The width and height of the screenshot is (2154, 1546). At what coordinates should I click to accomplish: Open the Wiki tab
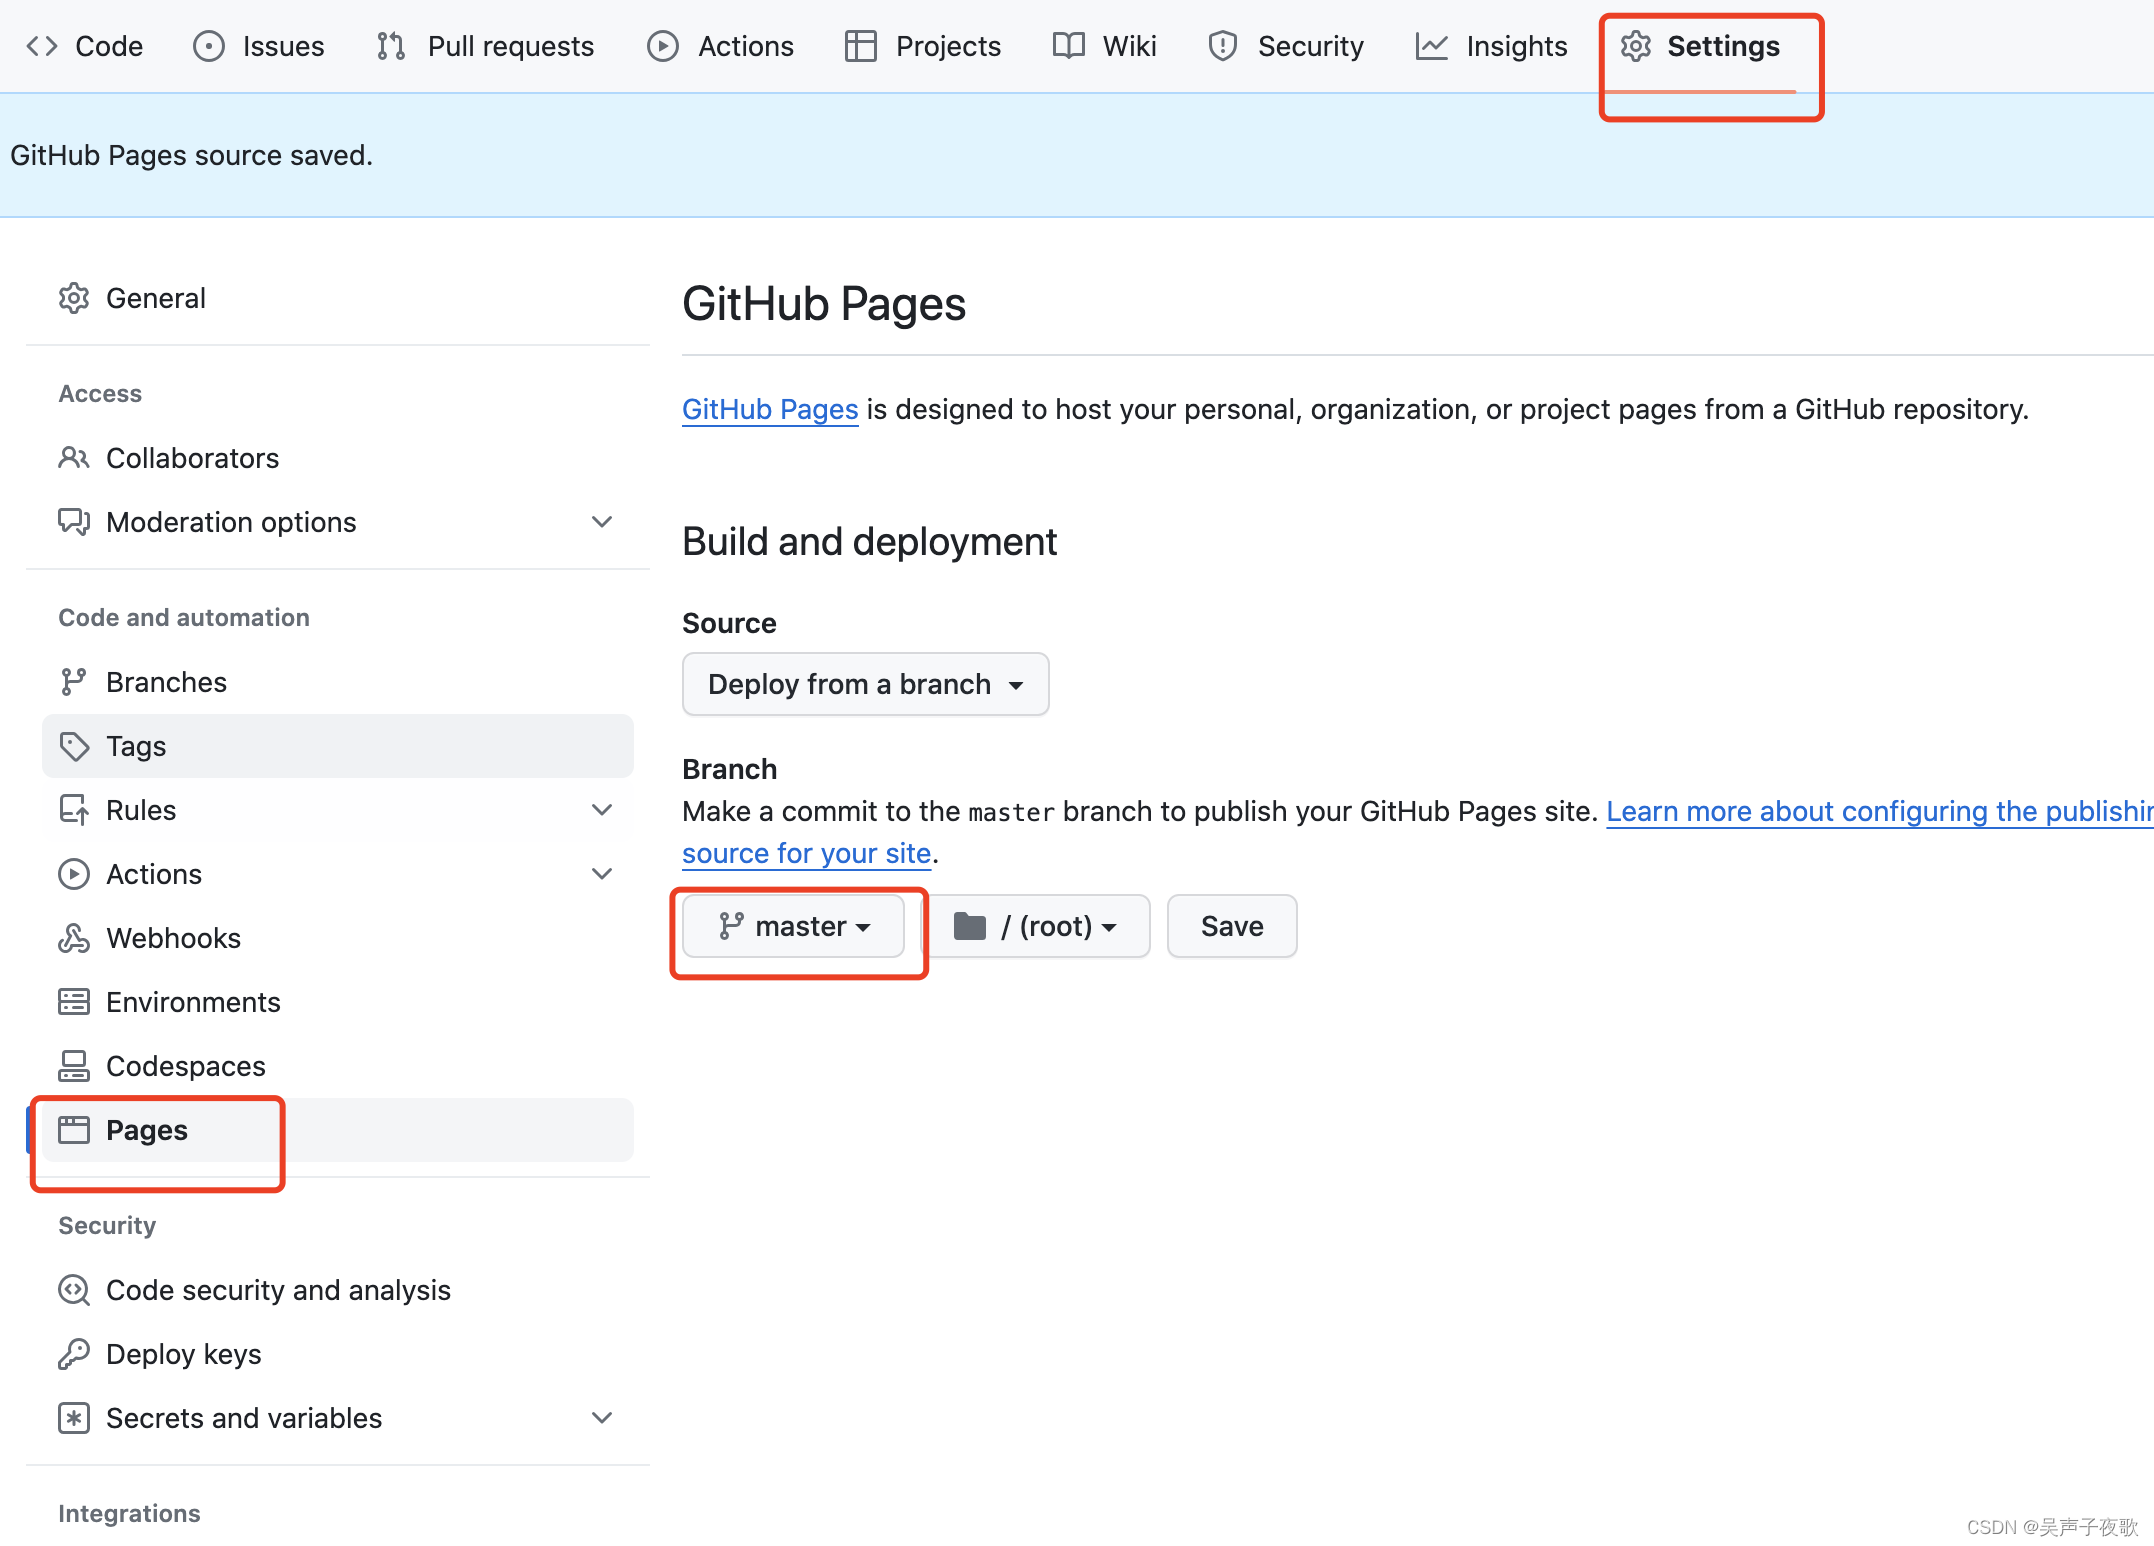click(x=1104, y=46)
